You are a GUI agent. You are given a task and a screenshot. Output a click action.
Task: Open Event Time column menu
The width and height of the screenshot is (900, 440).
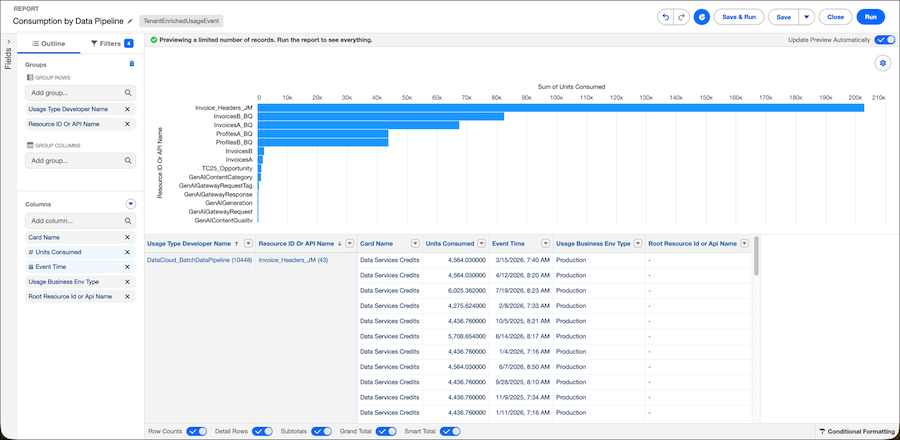[x=545, y=244]
